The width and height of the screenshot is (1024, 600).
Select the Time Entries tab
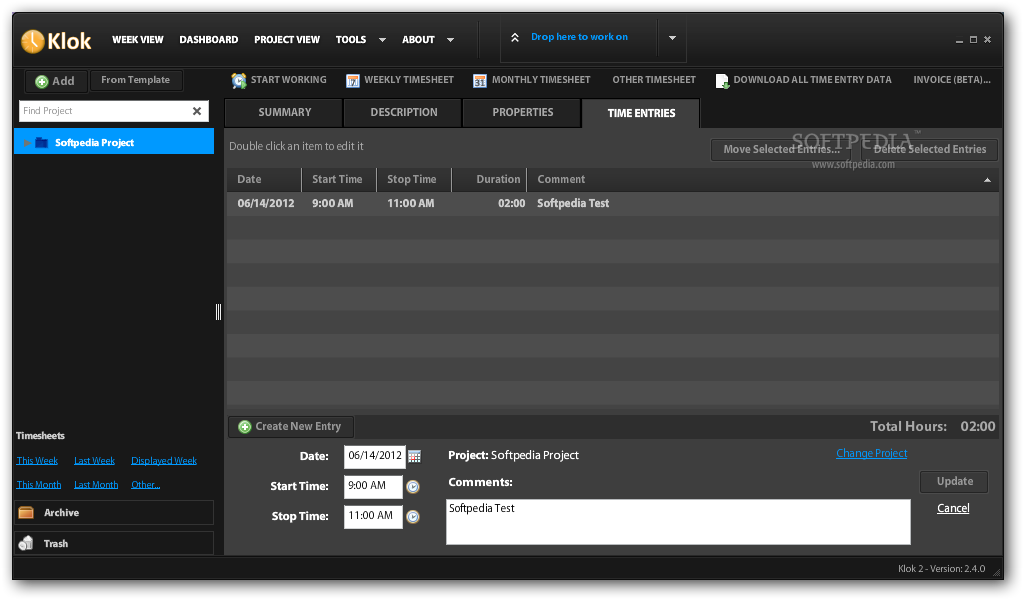(x=641, y=113)
